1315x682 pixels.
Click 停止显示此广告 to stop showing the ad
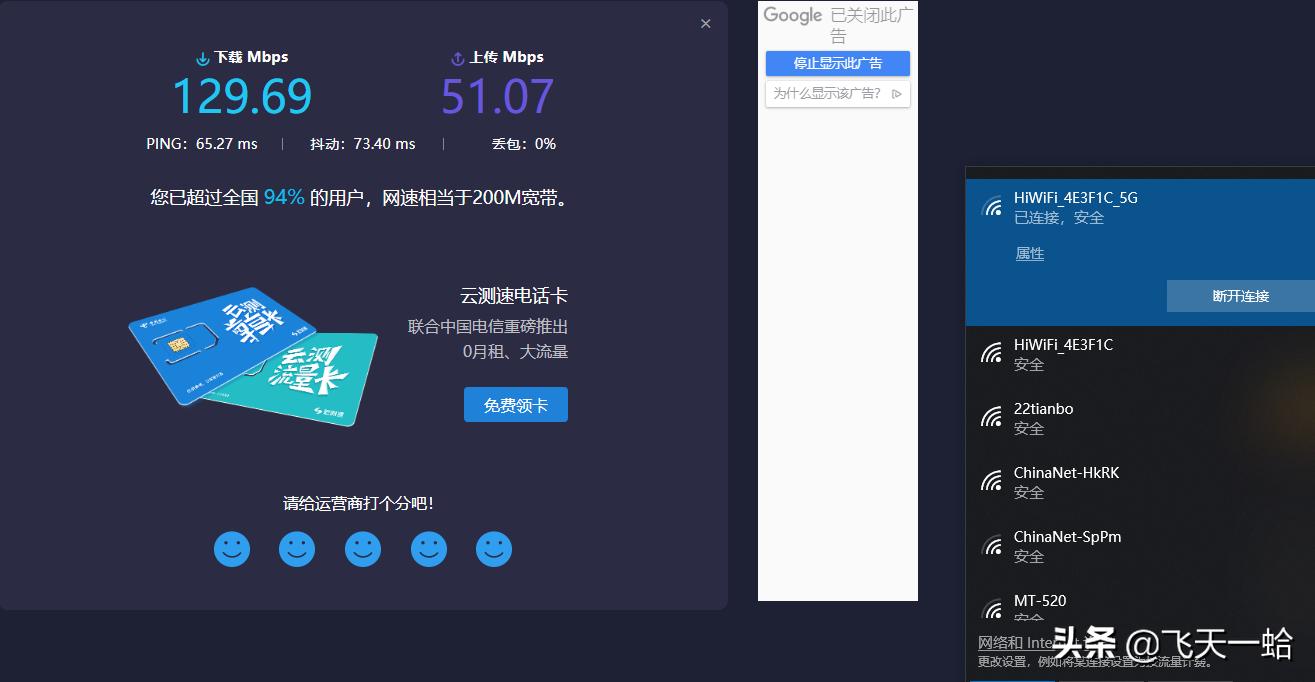tap(838, 63)
